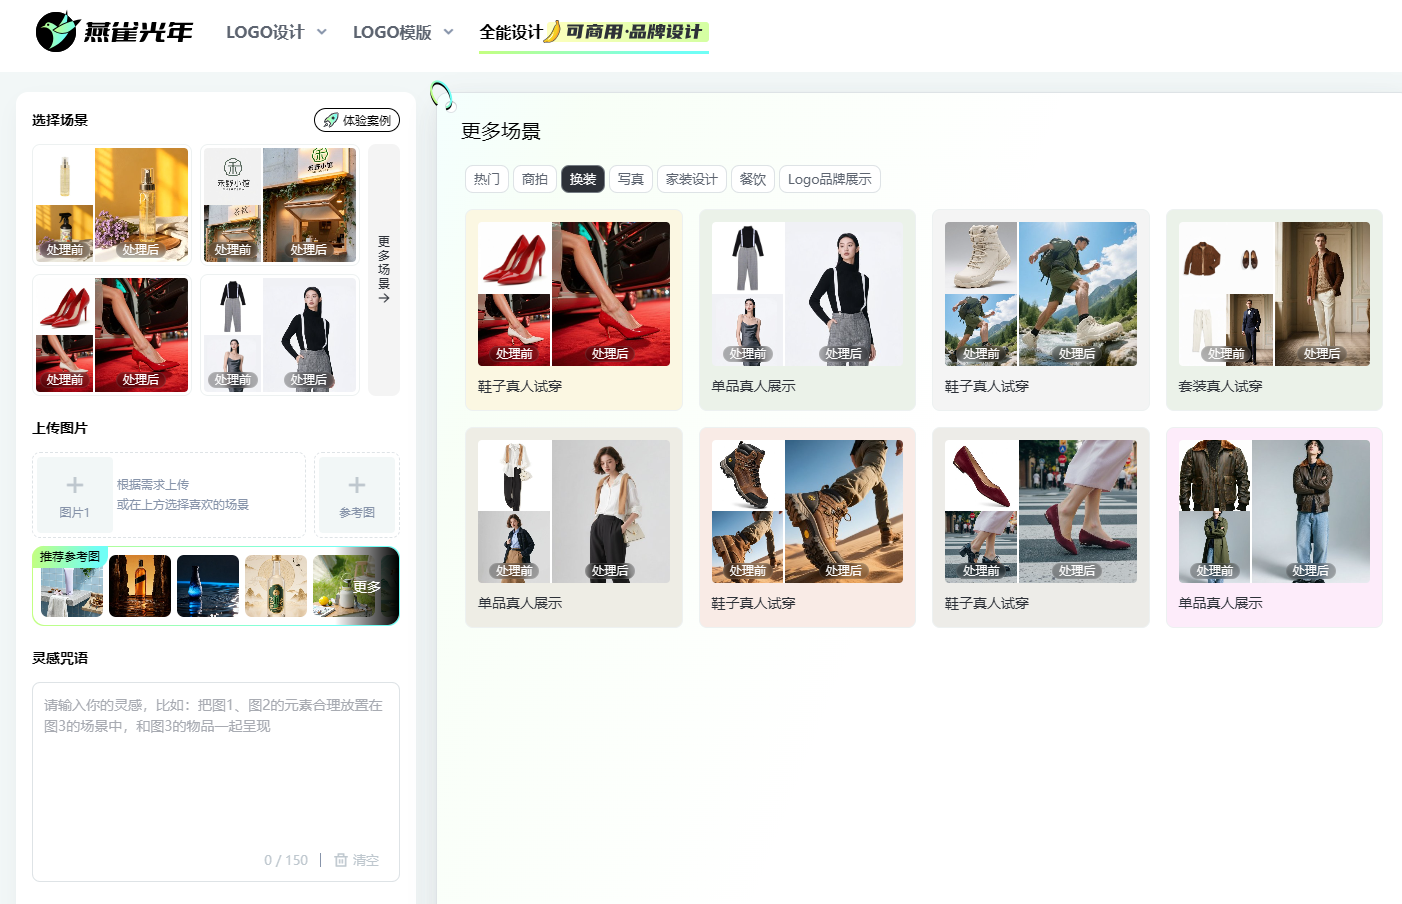
Task: Click 更多 in recommended reference images
Action: click(366, 587)
